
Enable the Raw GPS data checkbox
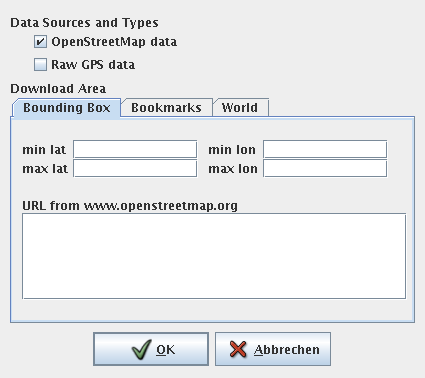click(40, 64)
